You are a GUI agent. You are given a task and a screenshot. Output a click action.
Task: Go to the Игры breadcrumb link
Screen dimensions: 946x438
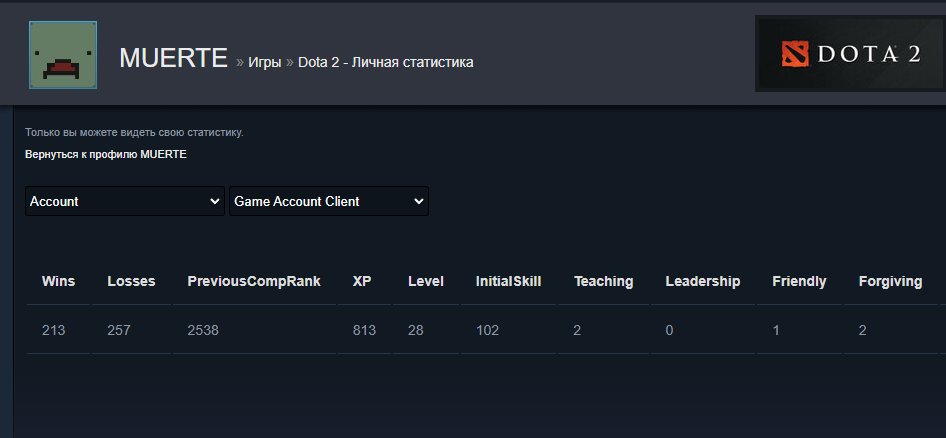click(265, 62)
